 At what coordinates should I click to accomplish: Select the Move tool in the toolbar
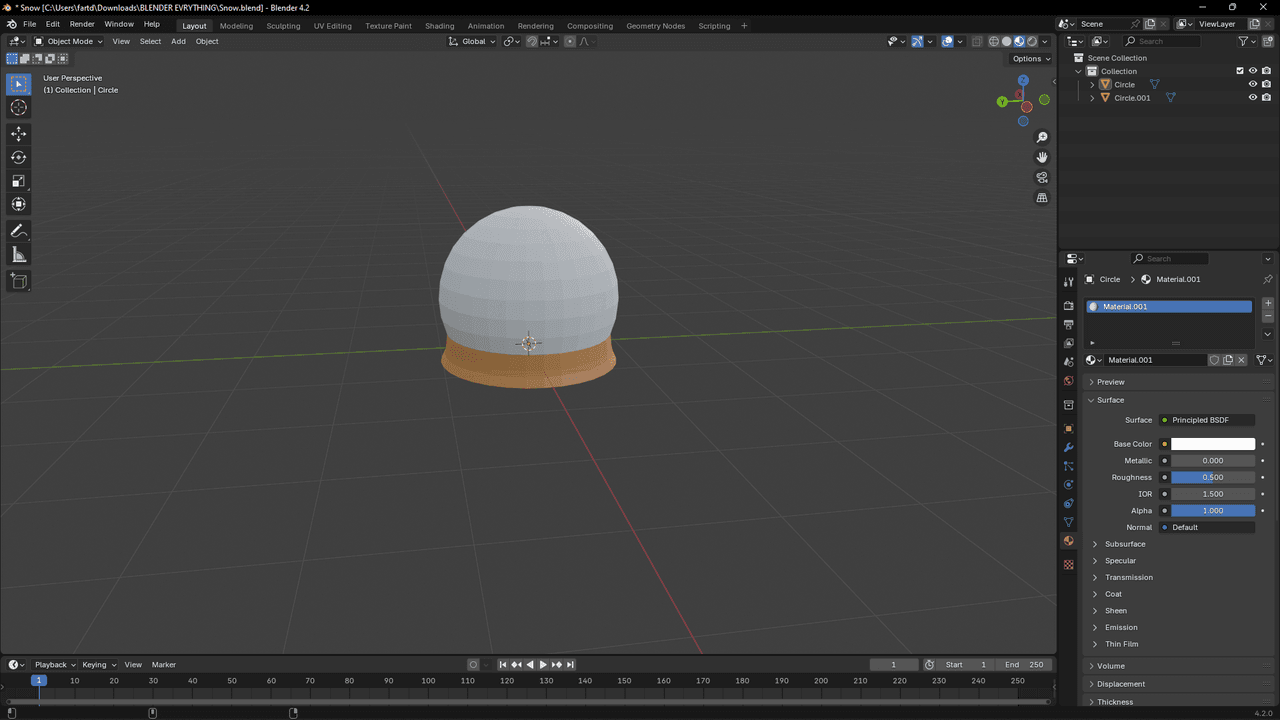(18, 134)
